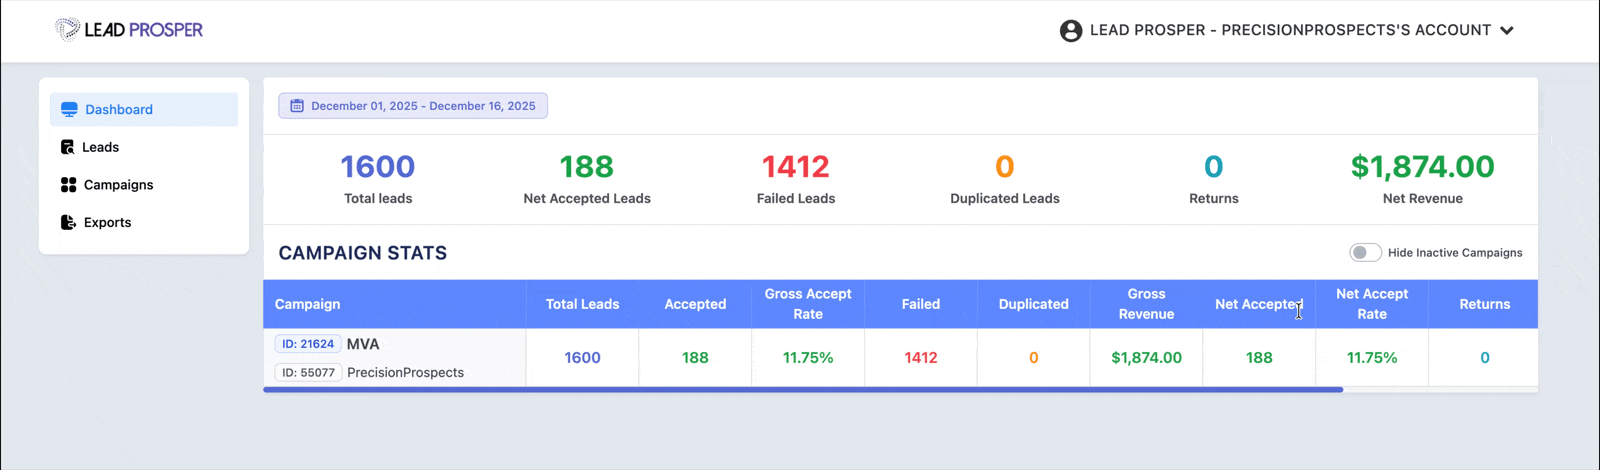
Task: Click $1,874.00 in Gross Revenue column
Action: [x=1146, y=358]
